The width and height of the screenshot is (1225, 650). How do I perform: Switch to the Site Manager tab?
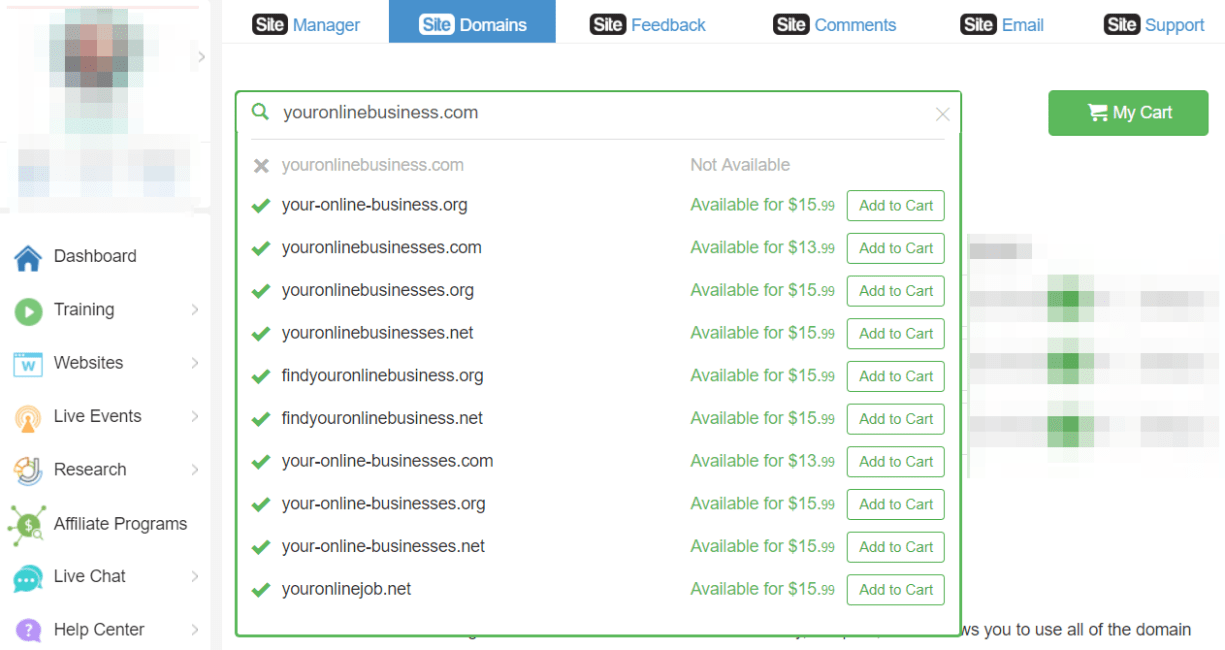click(x=306, y=25)
